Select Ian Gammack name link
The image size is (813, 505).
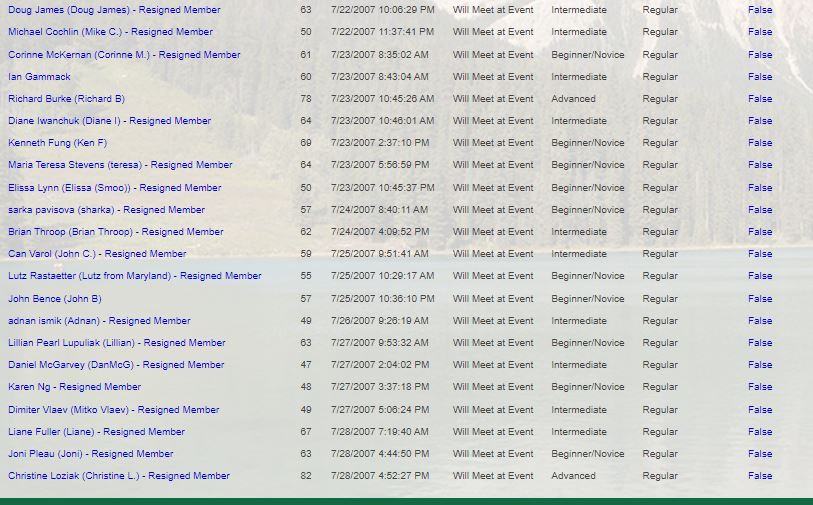pyautogui.click(x=39, y=77)
